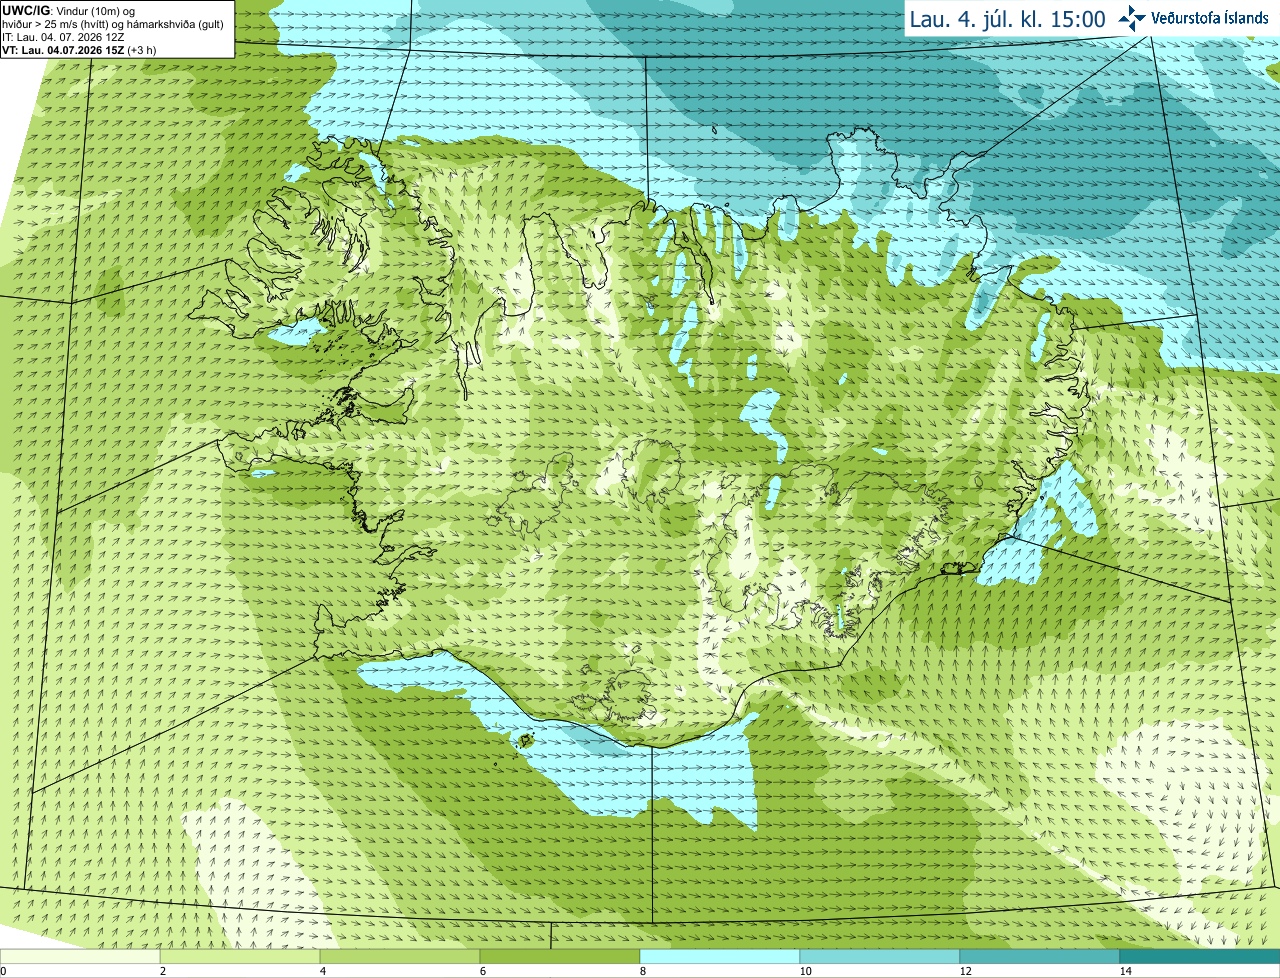Select the 4–6 m/s legend color segment
Viewport: 1280px width, 978px height.
click(x=400, y=956)
